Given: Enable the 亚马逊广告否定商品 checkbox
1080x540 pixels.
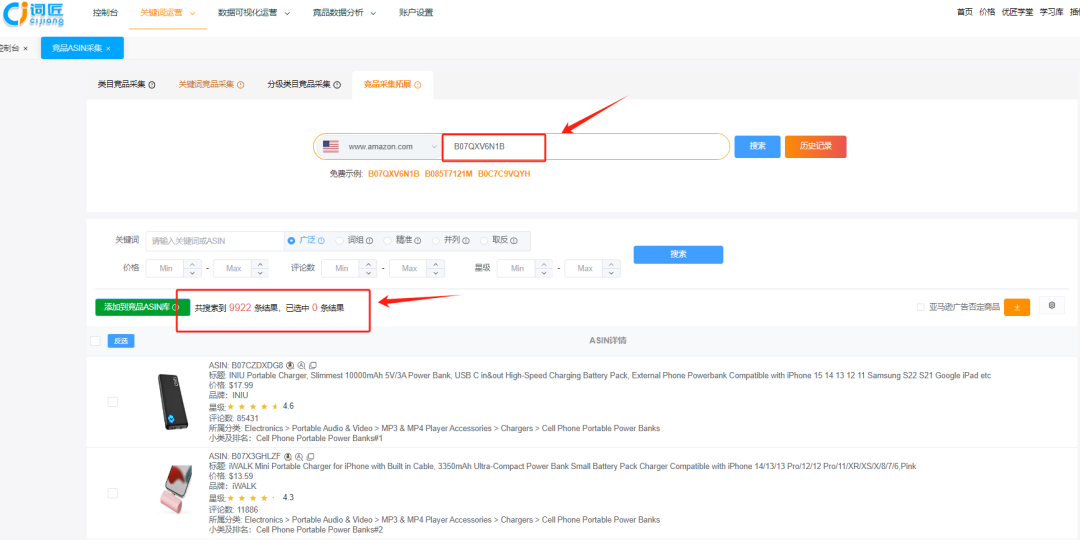Looking at the screenshot, I should point(920,307).
